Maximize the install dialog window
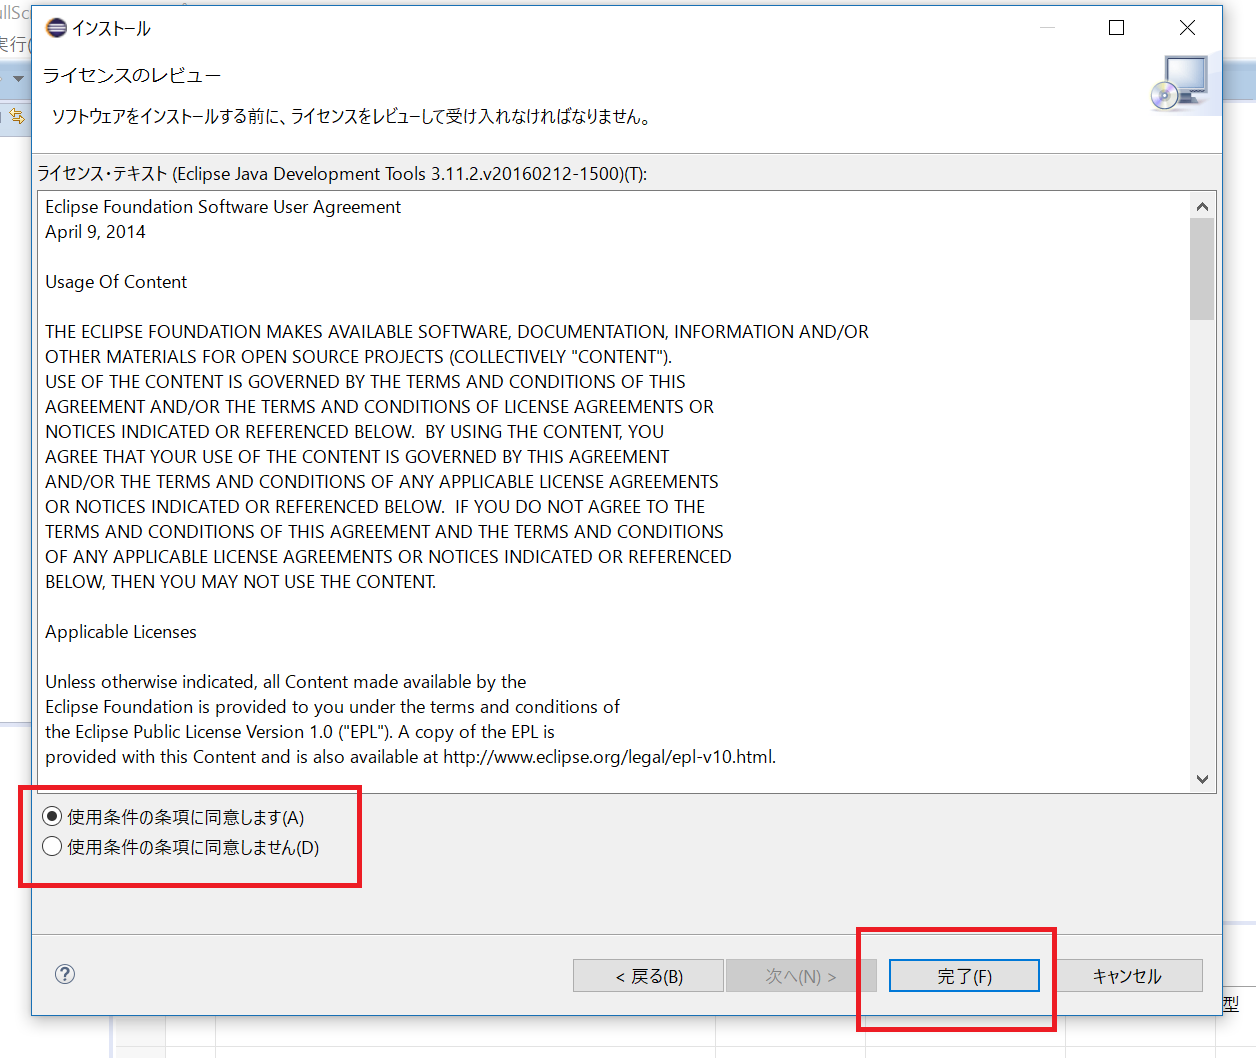Screen dimensions: 1256x1058 point(1117,28)
